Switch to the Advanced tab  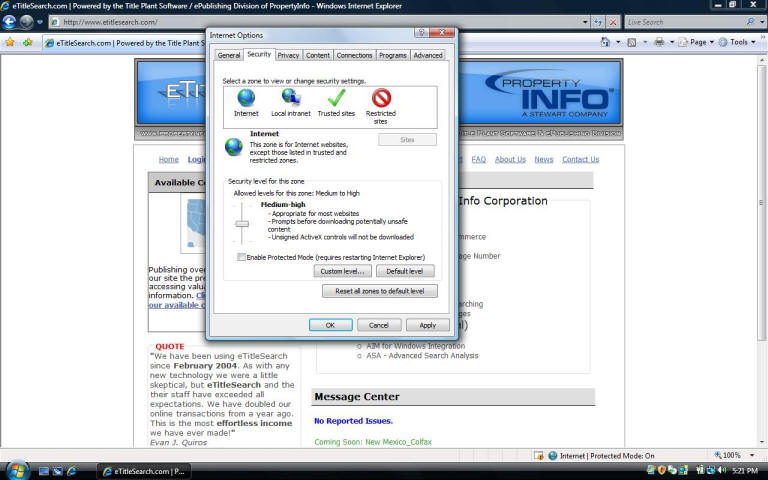click(428, 55)
